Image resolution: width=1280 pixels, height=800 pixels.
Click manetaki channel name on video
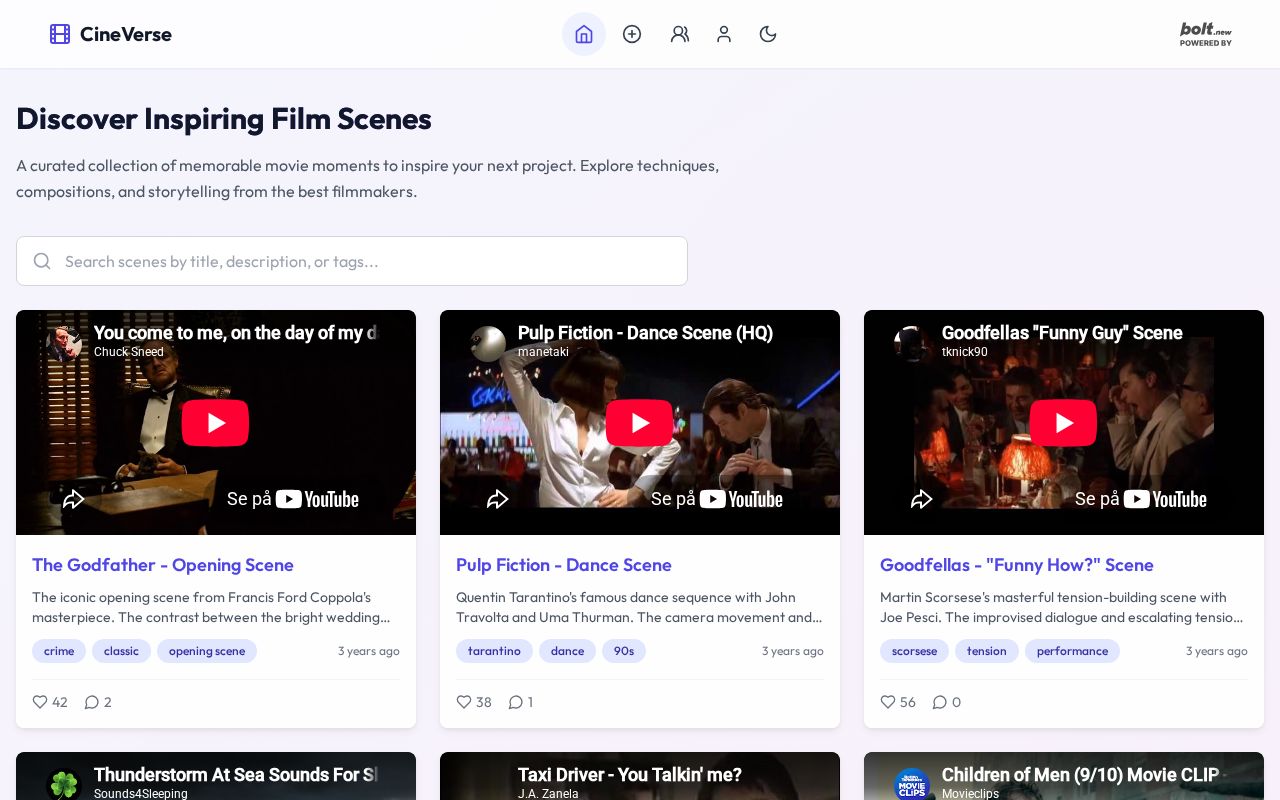543,352
